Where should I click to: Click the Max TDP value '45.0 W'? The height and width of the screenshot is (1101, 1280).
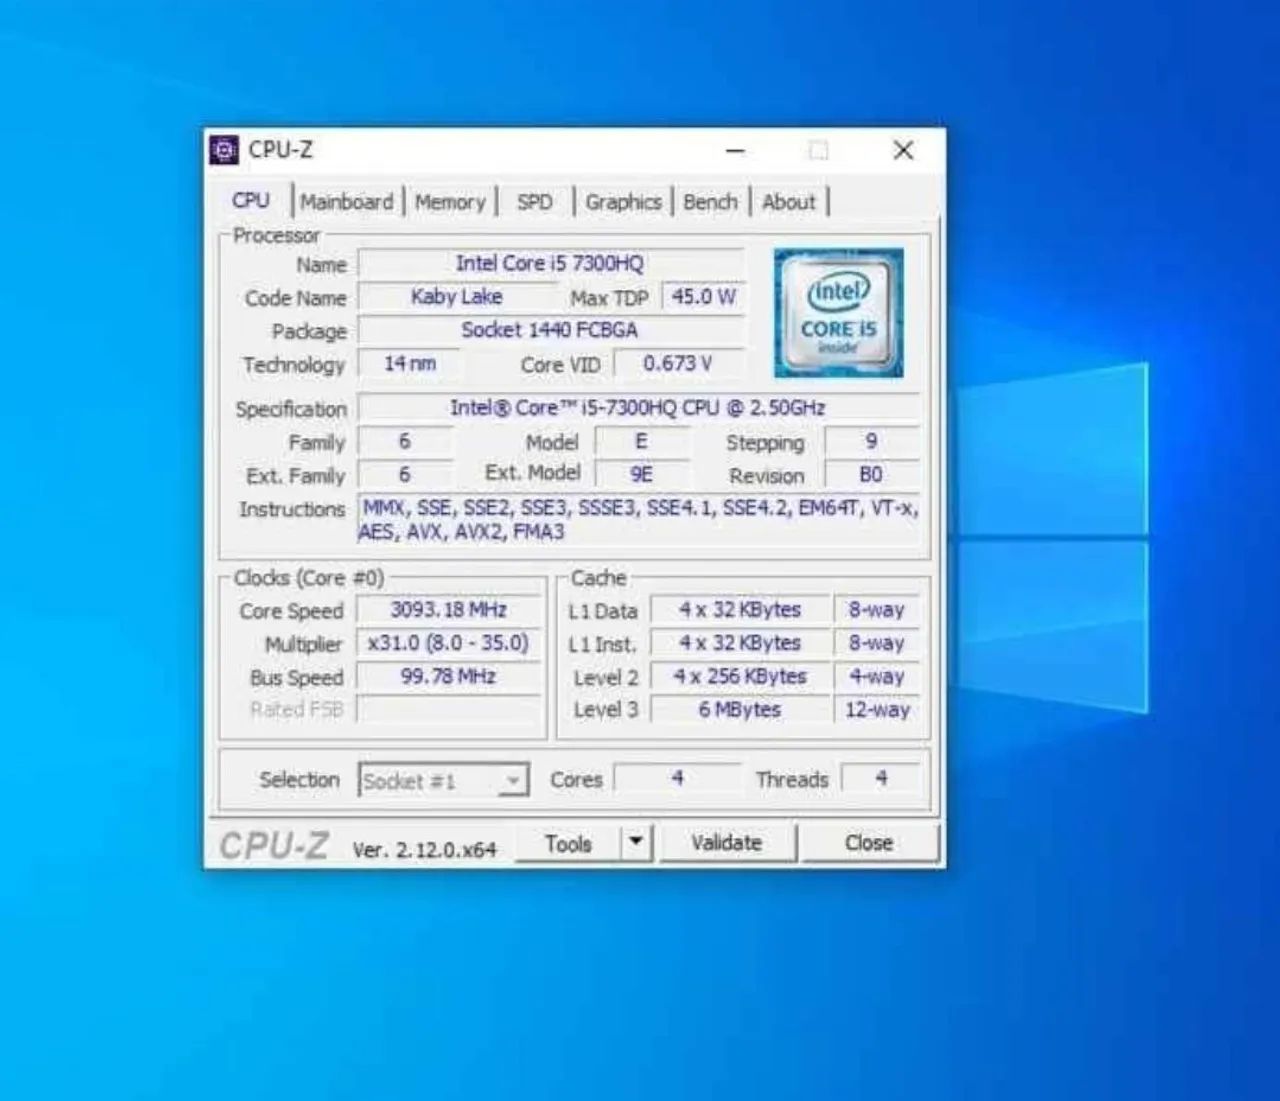click(704, 297)
